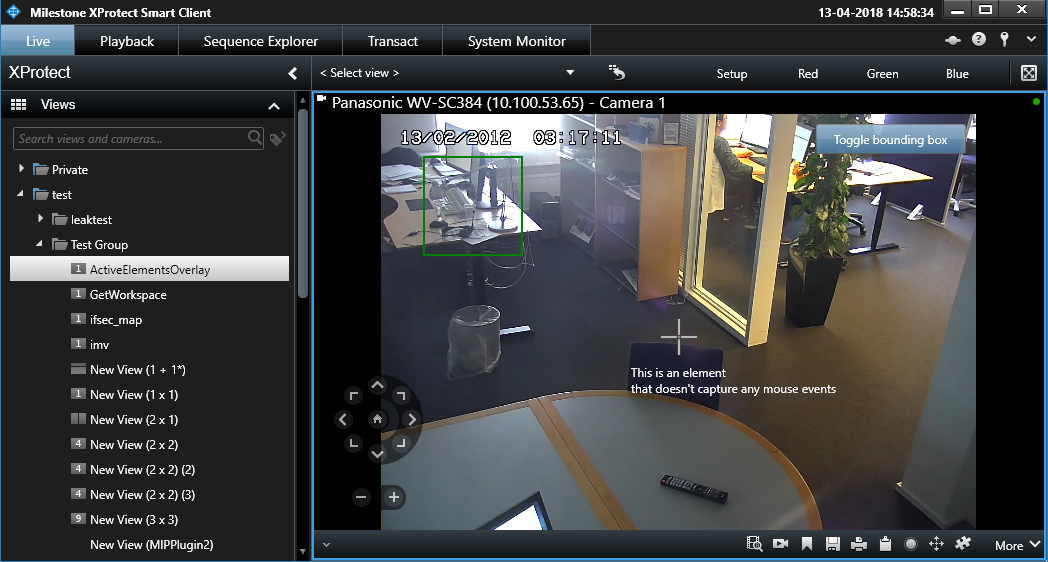Viewport: 1048px width, 562px height.
Task: Click the four-arrow PTZ move icon
Action: click(x=936, y=544)
